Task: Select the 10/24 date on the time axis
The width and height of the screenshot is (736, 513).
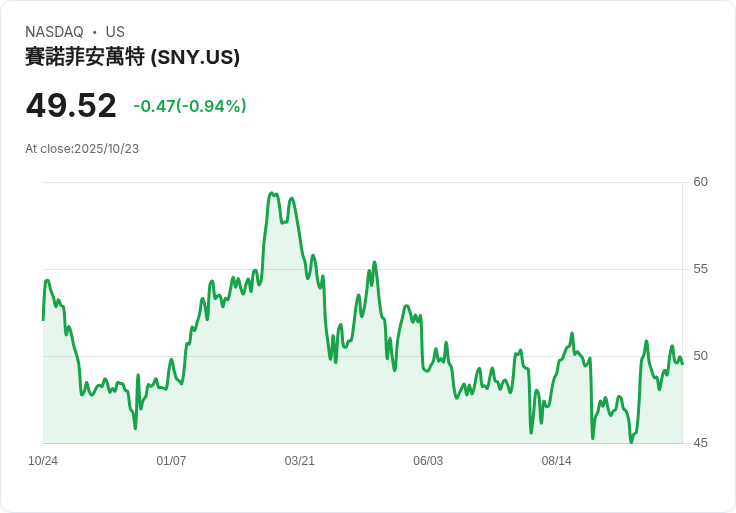Action: point(43,461)
